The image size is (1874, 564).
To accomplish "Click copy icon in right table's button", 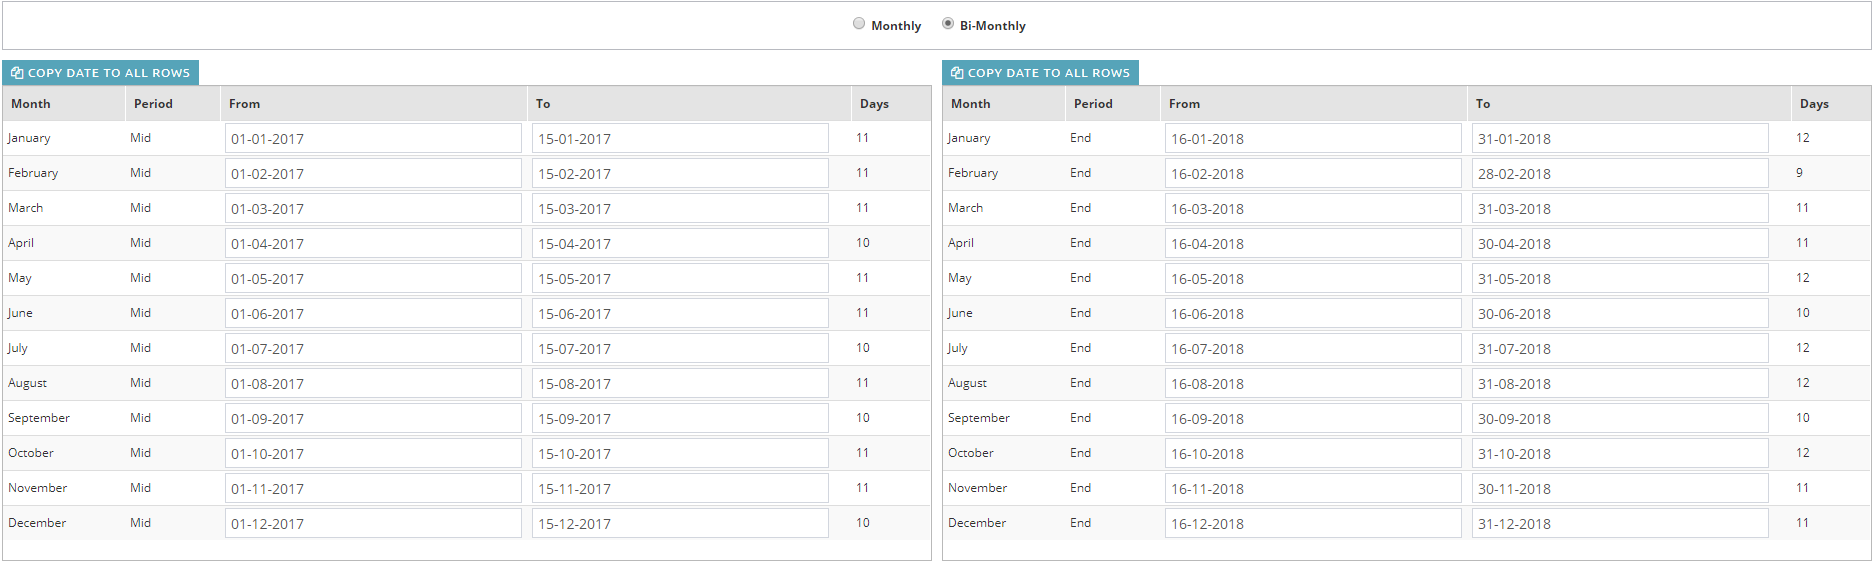I will point(957,73).
